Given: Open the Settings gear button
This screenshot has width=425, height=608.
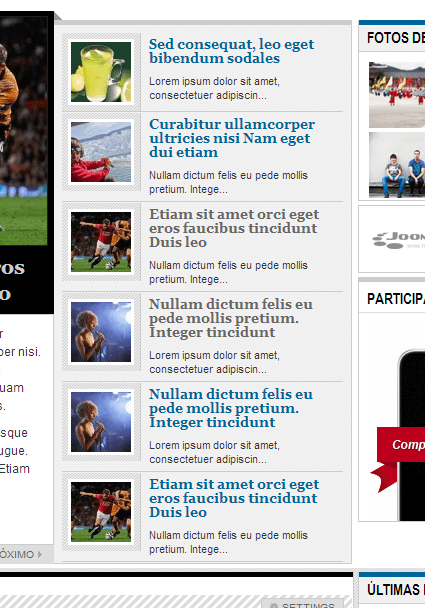Looking at the screenshot, I should (x=302, y=604).
